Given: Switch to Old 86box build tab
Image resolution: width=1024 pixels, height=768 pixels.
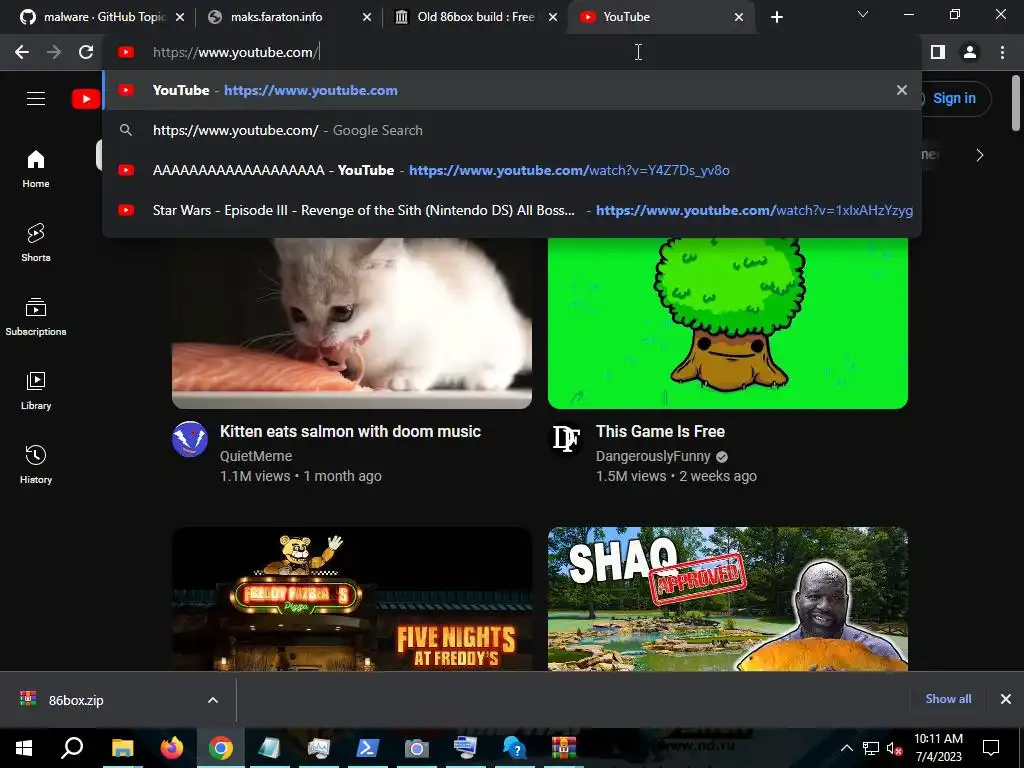Looking at the screenshot, I should (x=473, y=17).
